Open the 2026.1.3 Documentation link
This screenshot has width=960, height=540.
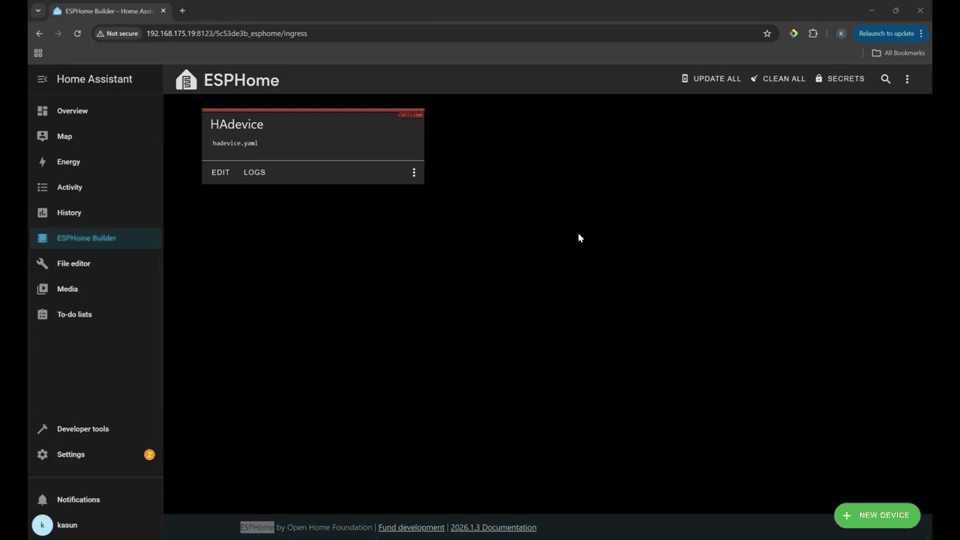coord(493,527)
